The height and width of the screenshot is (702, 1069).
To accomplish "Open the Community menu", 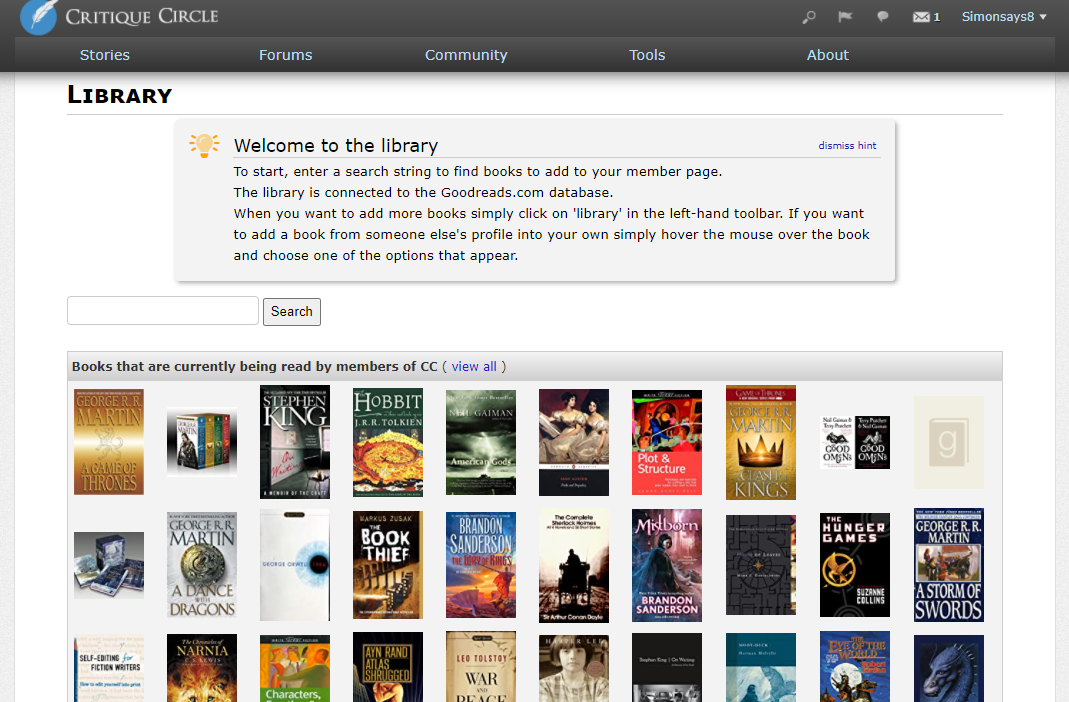I will pyautogui.click(x=466, y=55).
